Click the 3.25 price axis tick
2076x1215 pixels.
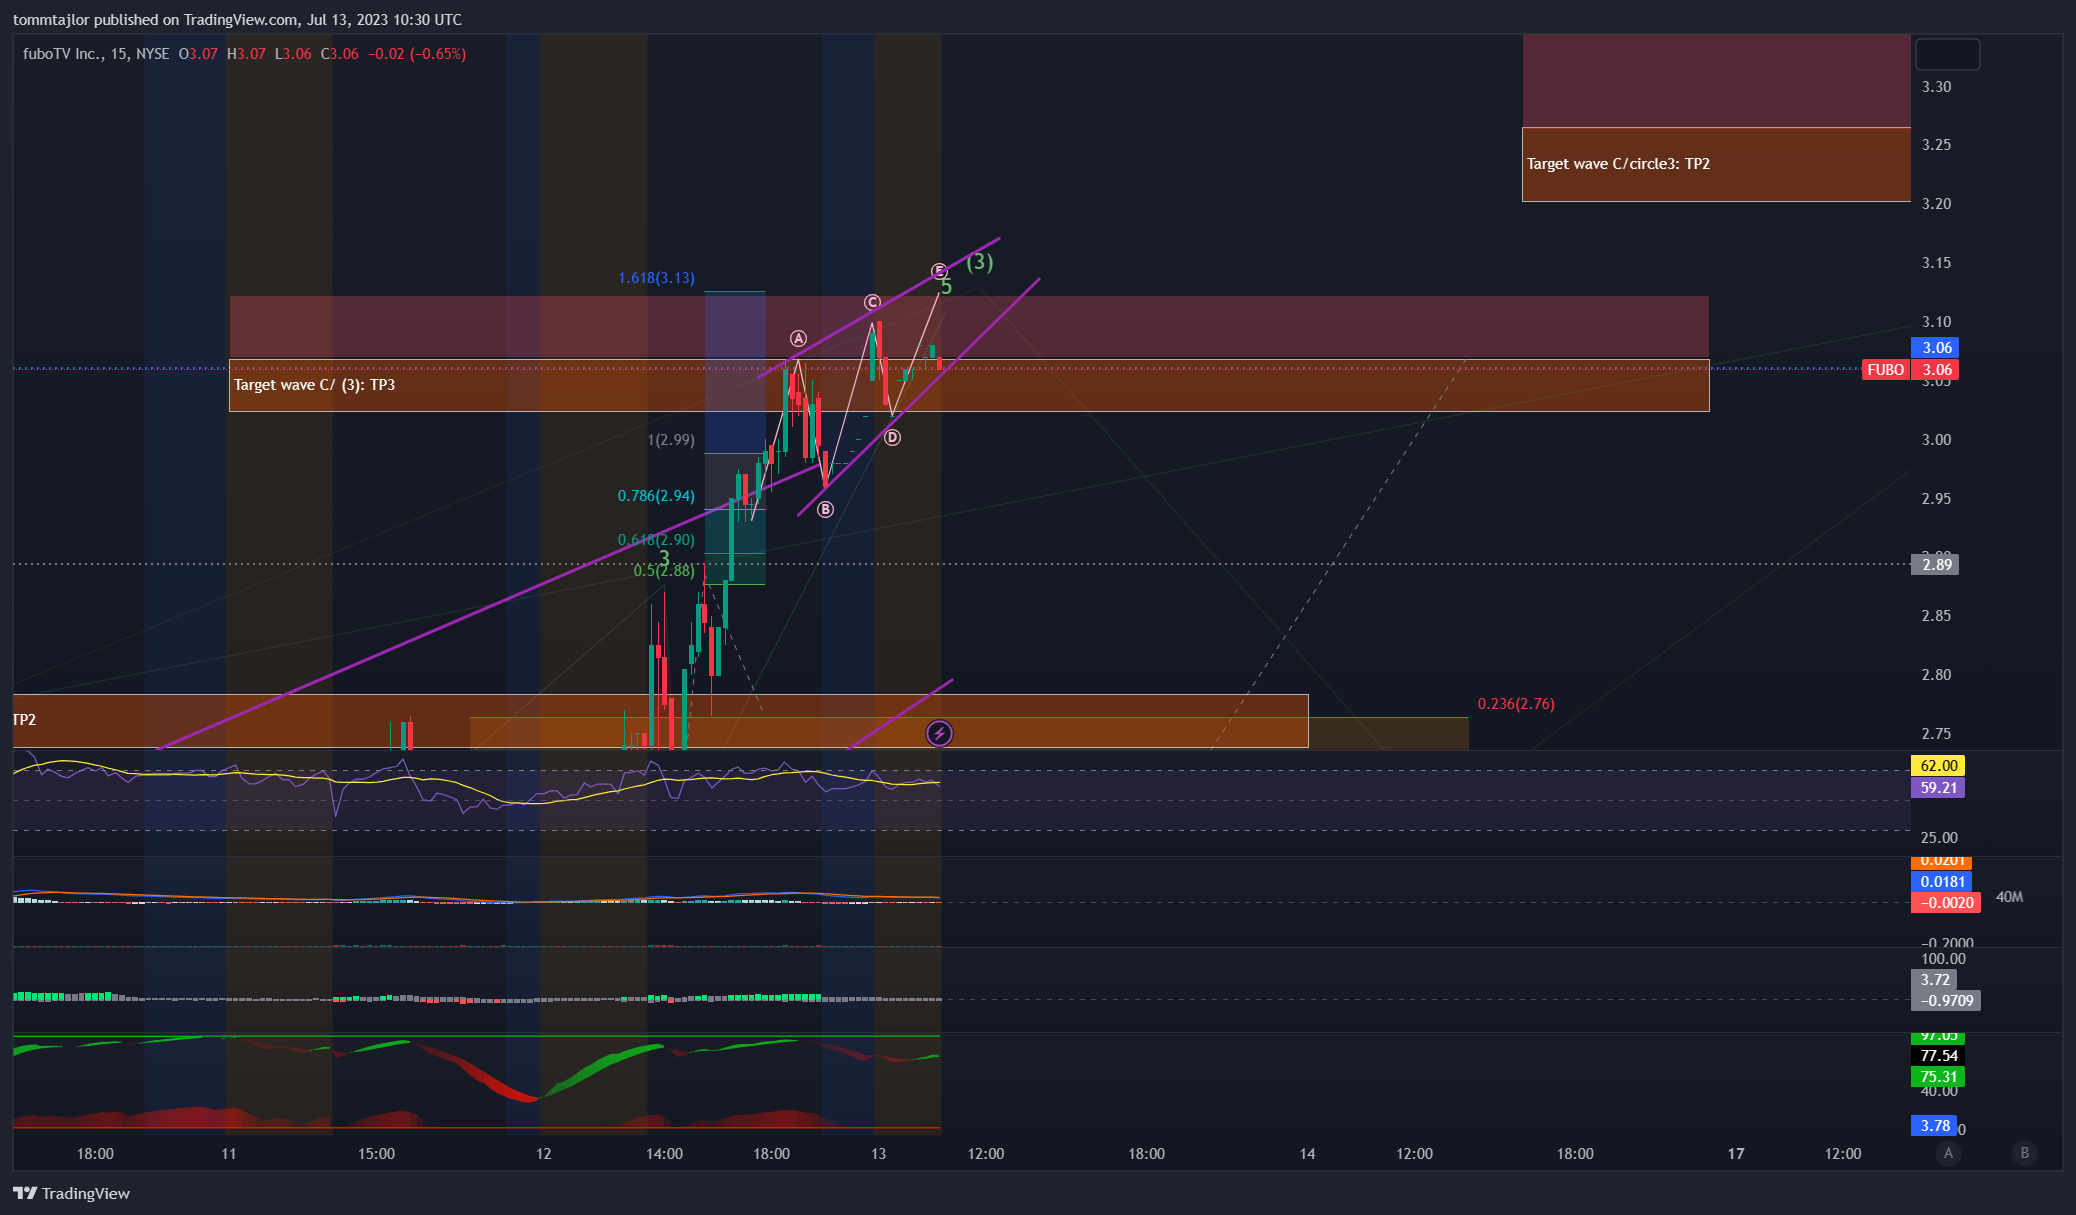(1936, 145)
